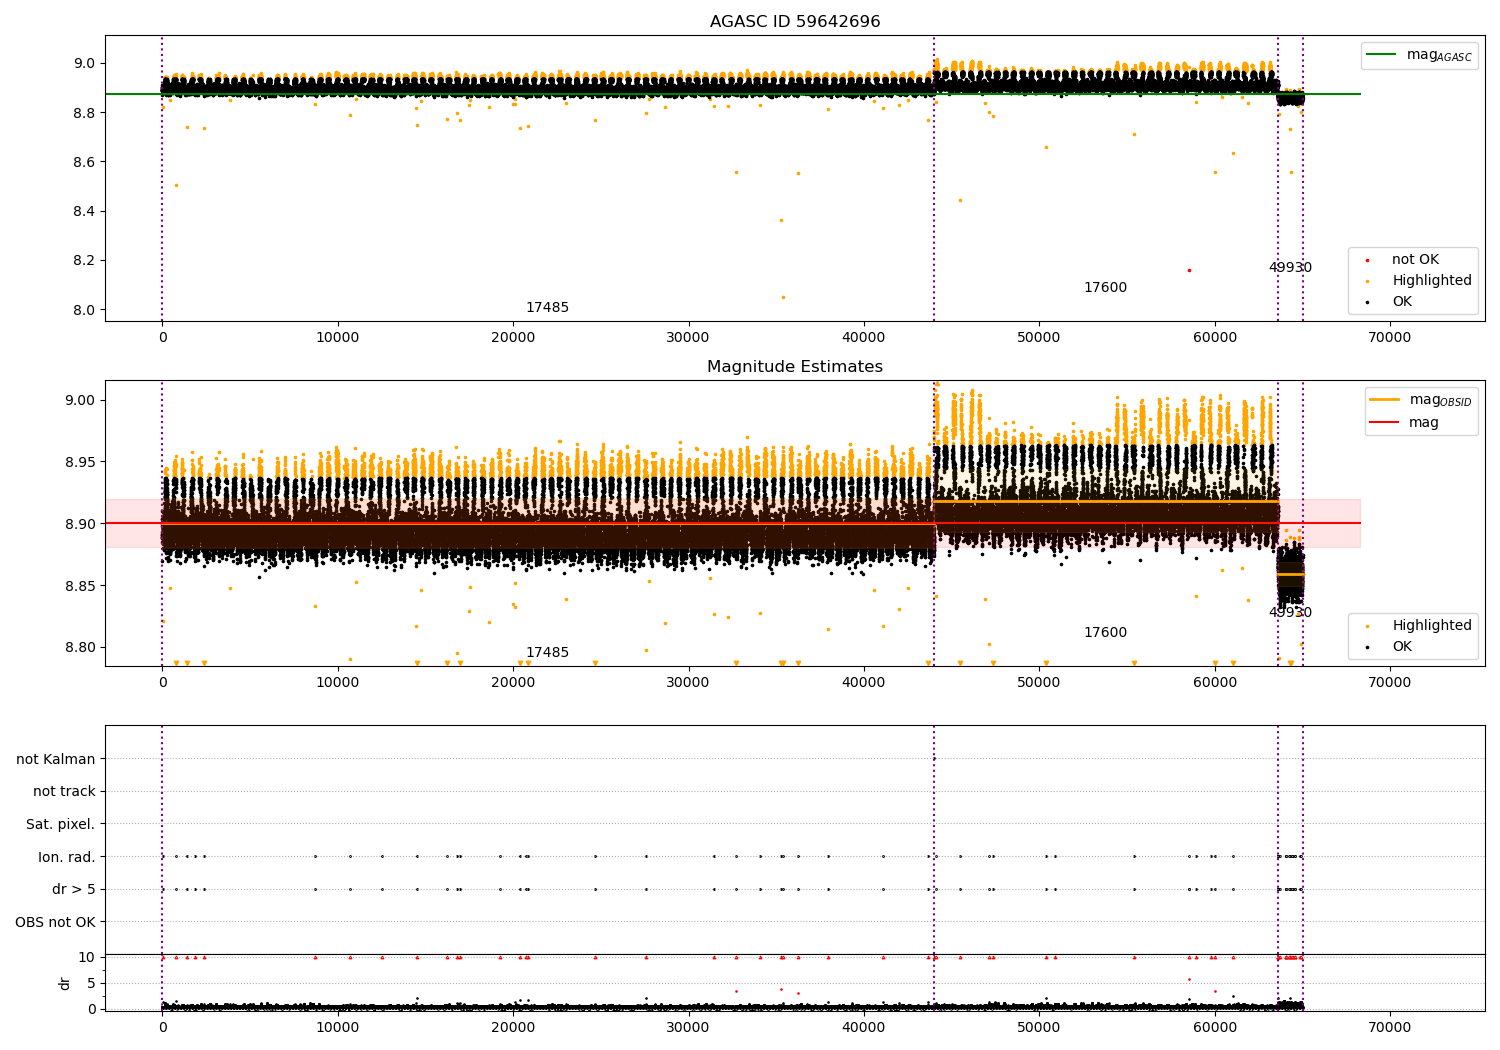Select the 'Ion. rad.' axis label

click(x=67, y=857)
